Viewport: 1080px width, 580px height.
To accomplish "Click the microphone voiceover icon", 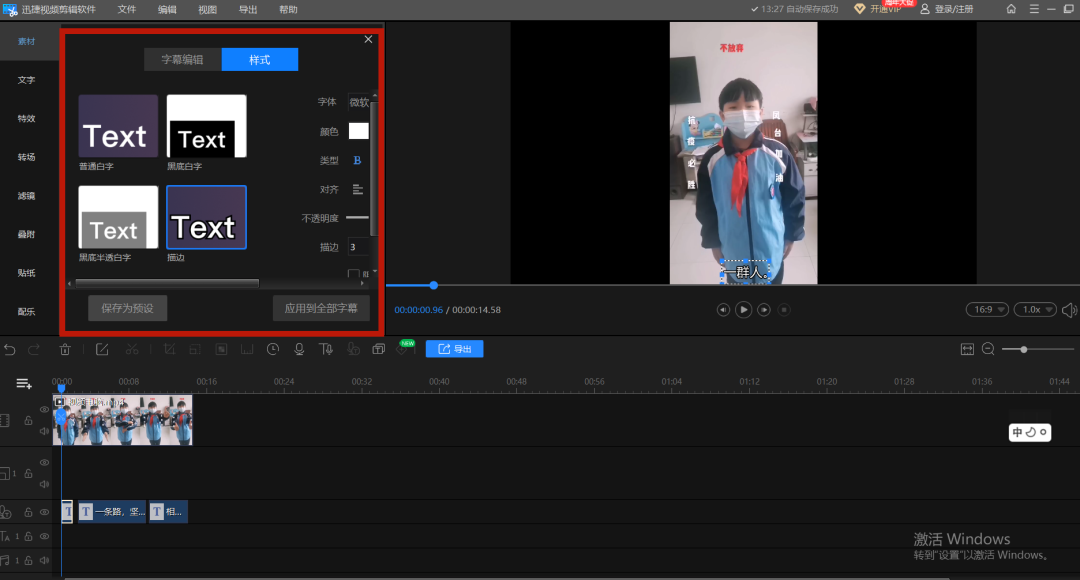I will [x=299, y=349].
